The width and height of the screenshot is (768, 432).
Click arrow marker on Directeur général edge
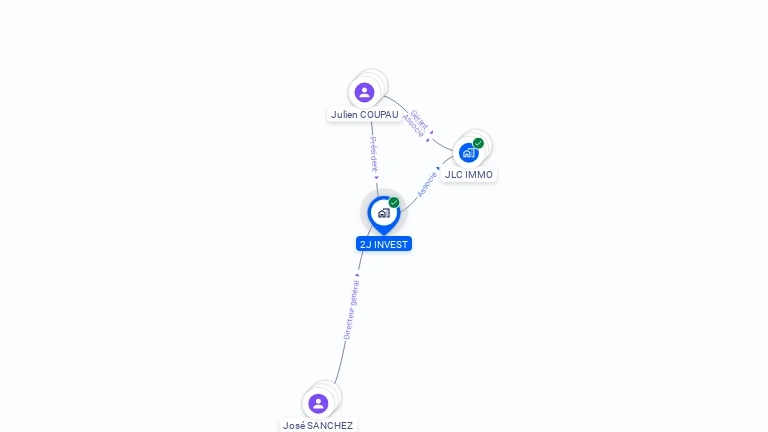[357, 275]
